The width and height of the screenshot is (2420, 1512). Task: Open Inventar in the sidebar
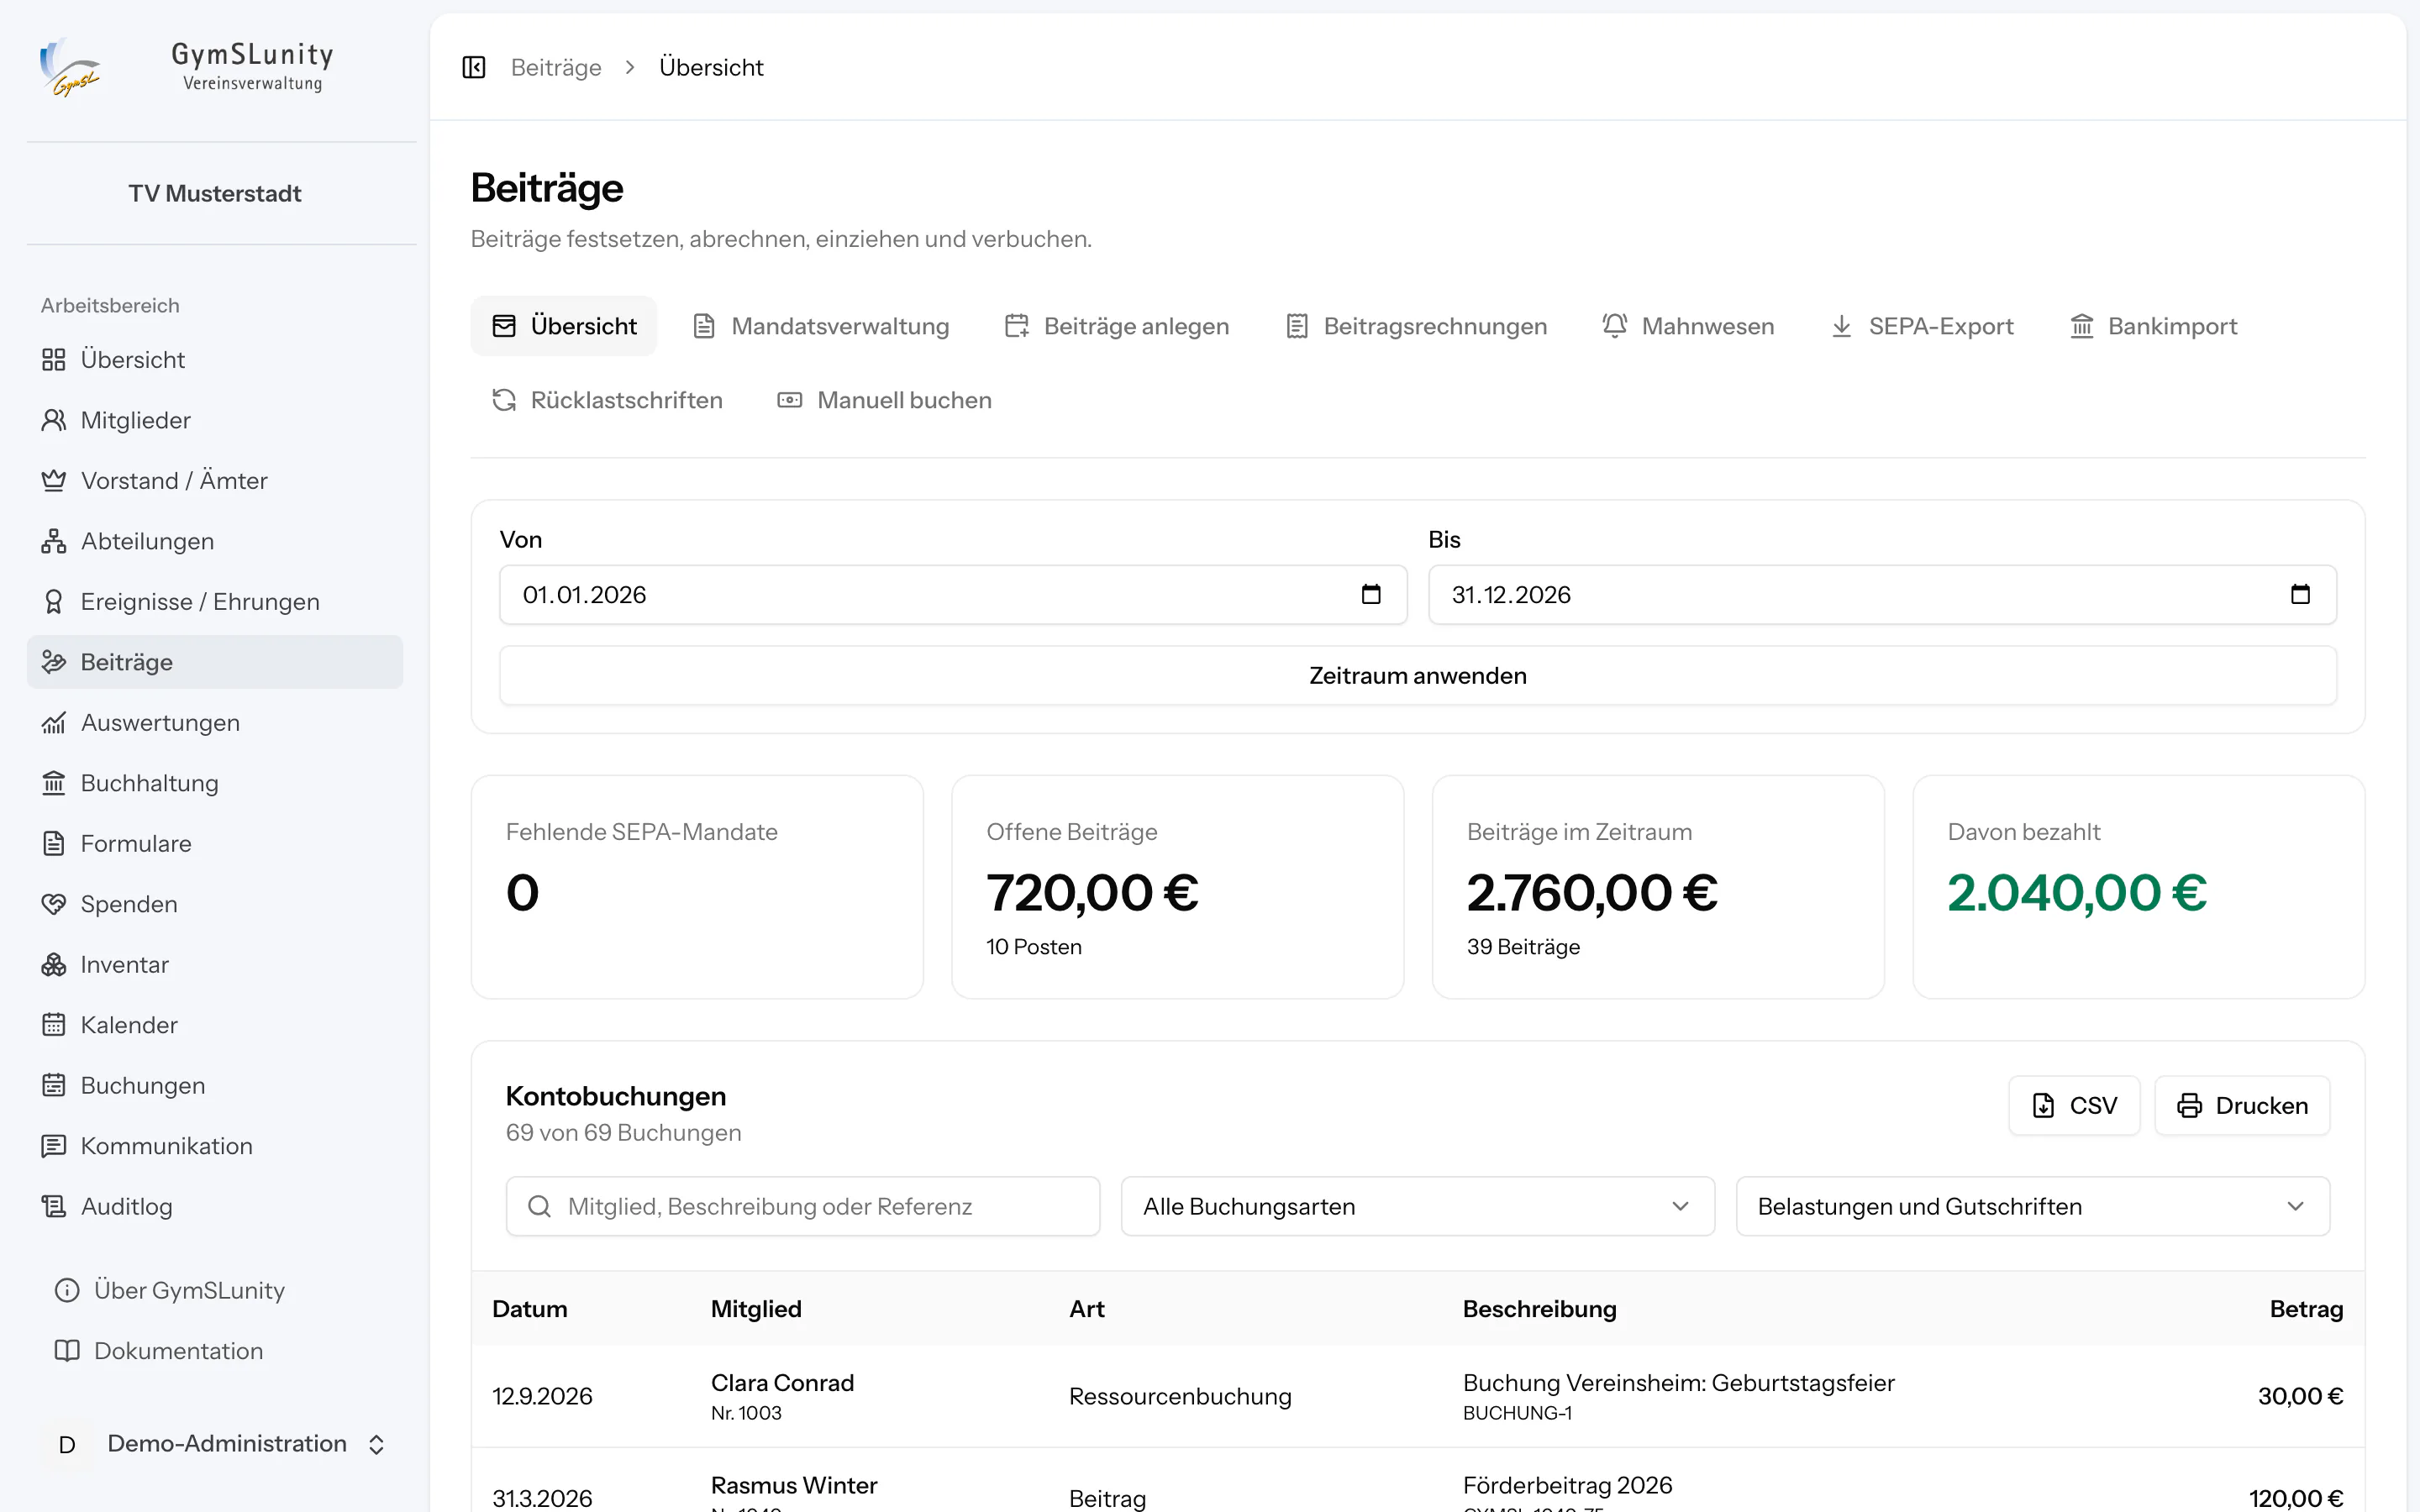coord(215,965)
